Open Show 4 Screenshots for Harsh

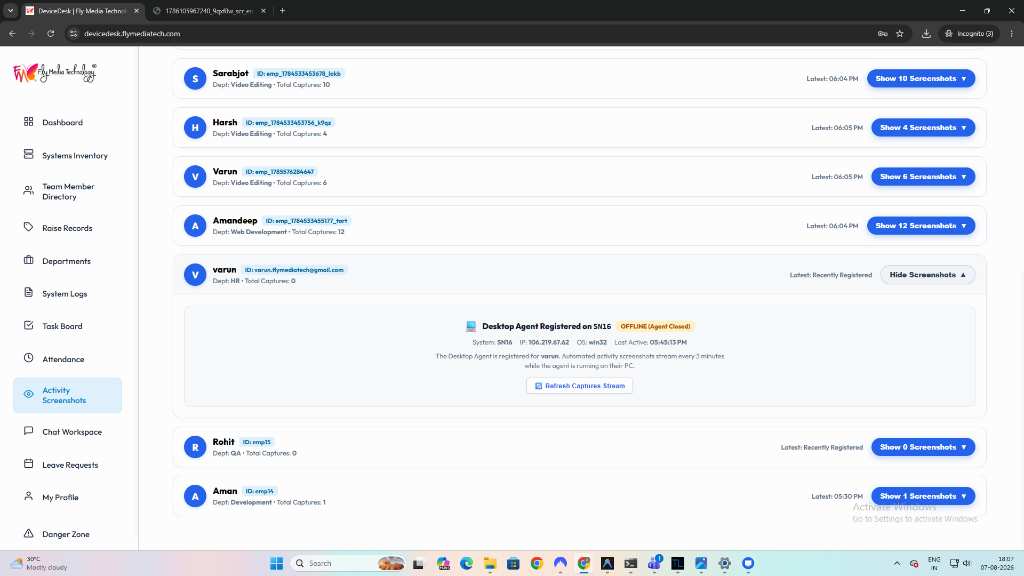[x=923, y=127]
